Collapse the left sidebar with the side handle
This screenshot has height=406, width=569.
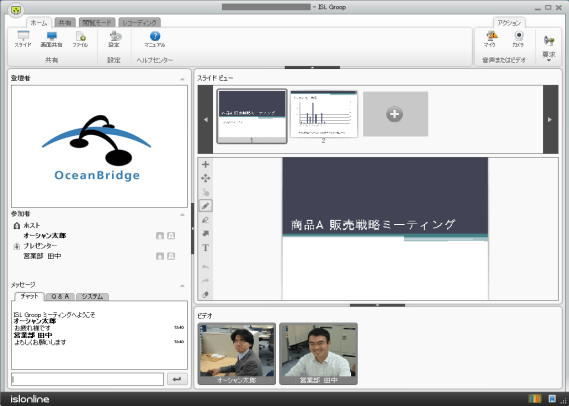pyautogui.click(x=192, y=229)
